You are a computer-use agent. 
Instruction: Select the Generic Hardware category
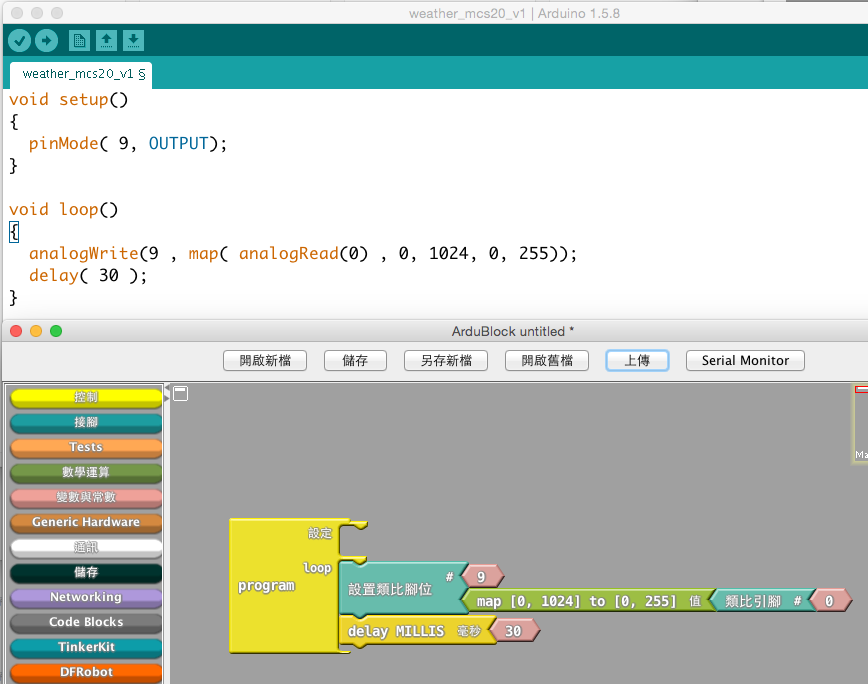pyautogui.click(x=85, y=522)
